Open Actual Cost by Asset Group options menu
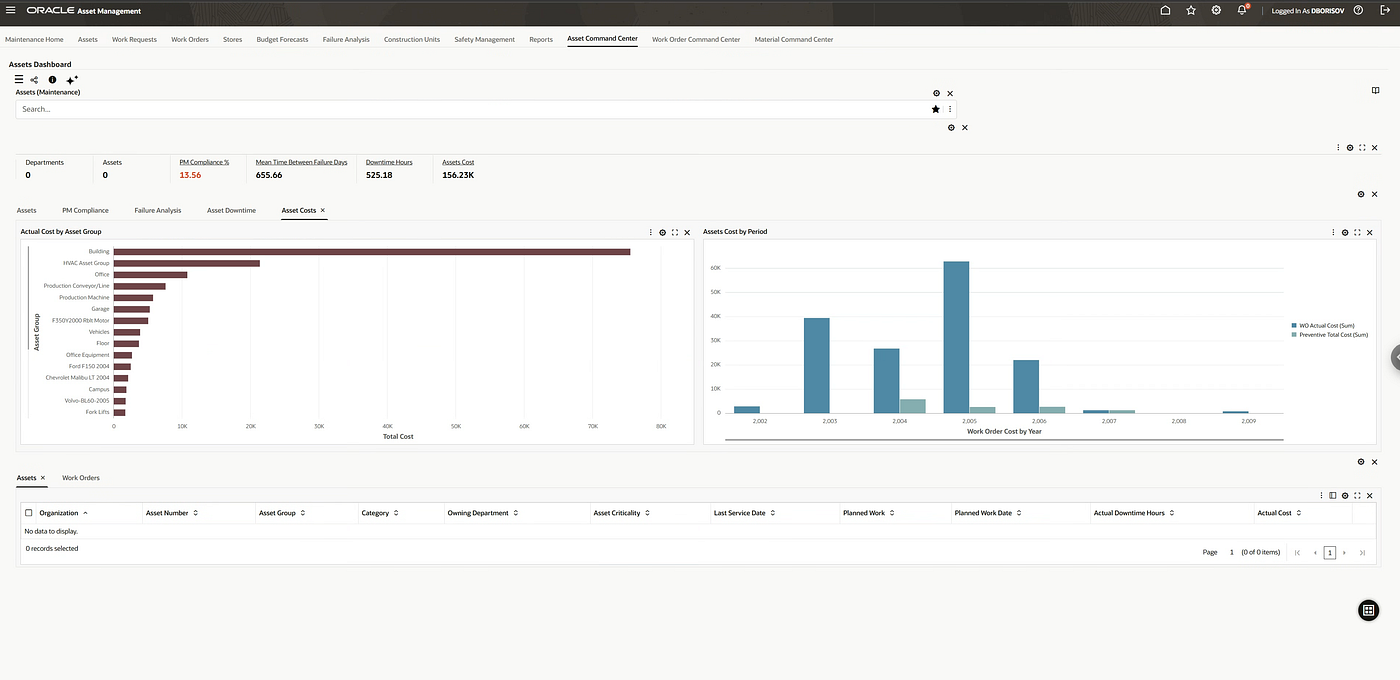Viewport: 1400px width, 680px height. [650, 232]
